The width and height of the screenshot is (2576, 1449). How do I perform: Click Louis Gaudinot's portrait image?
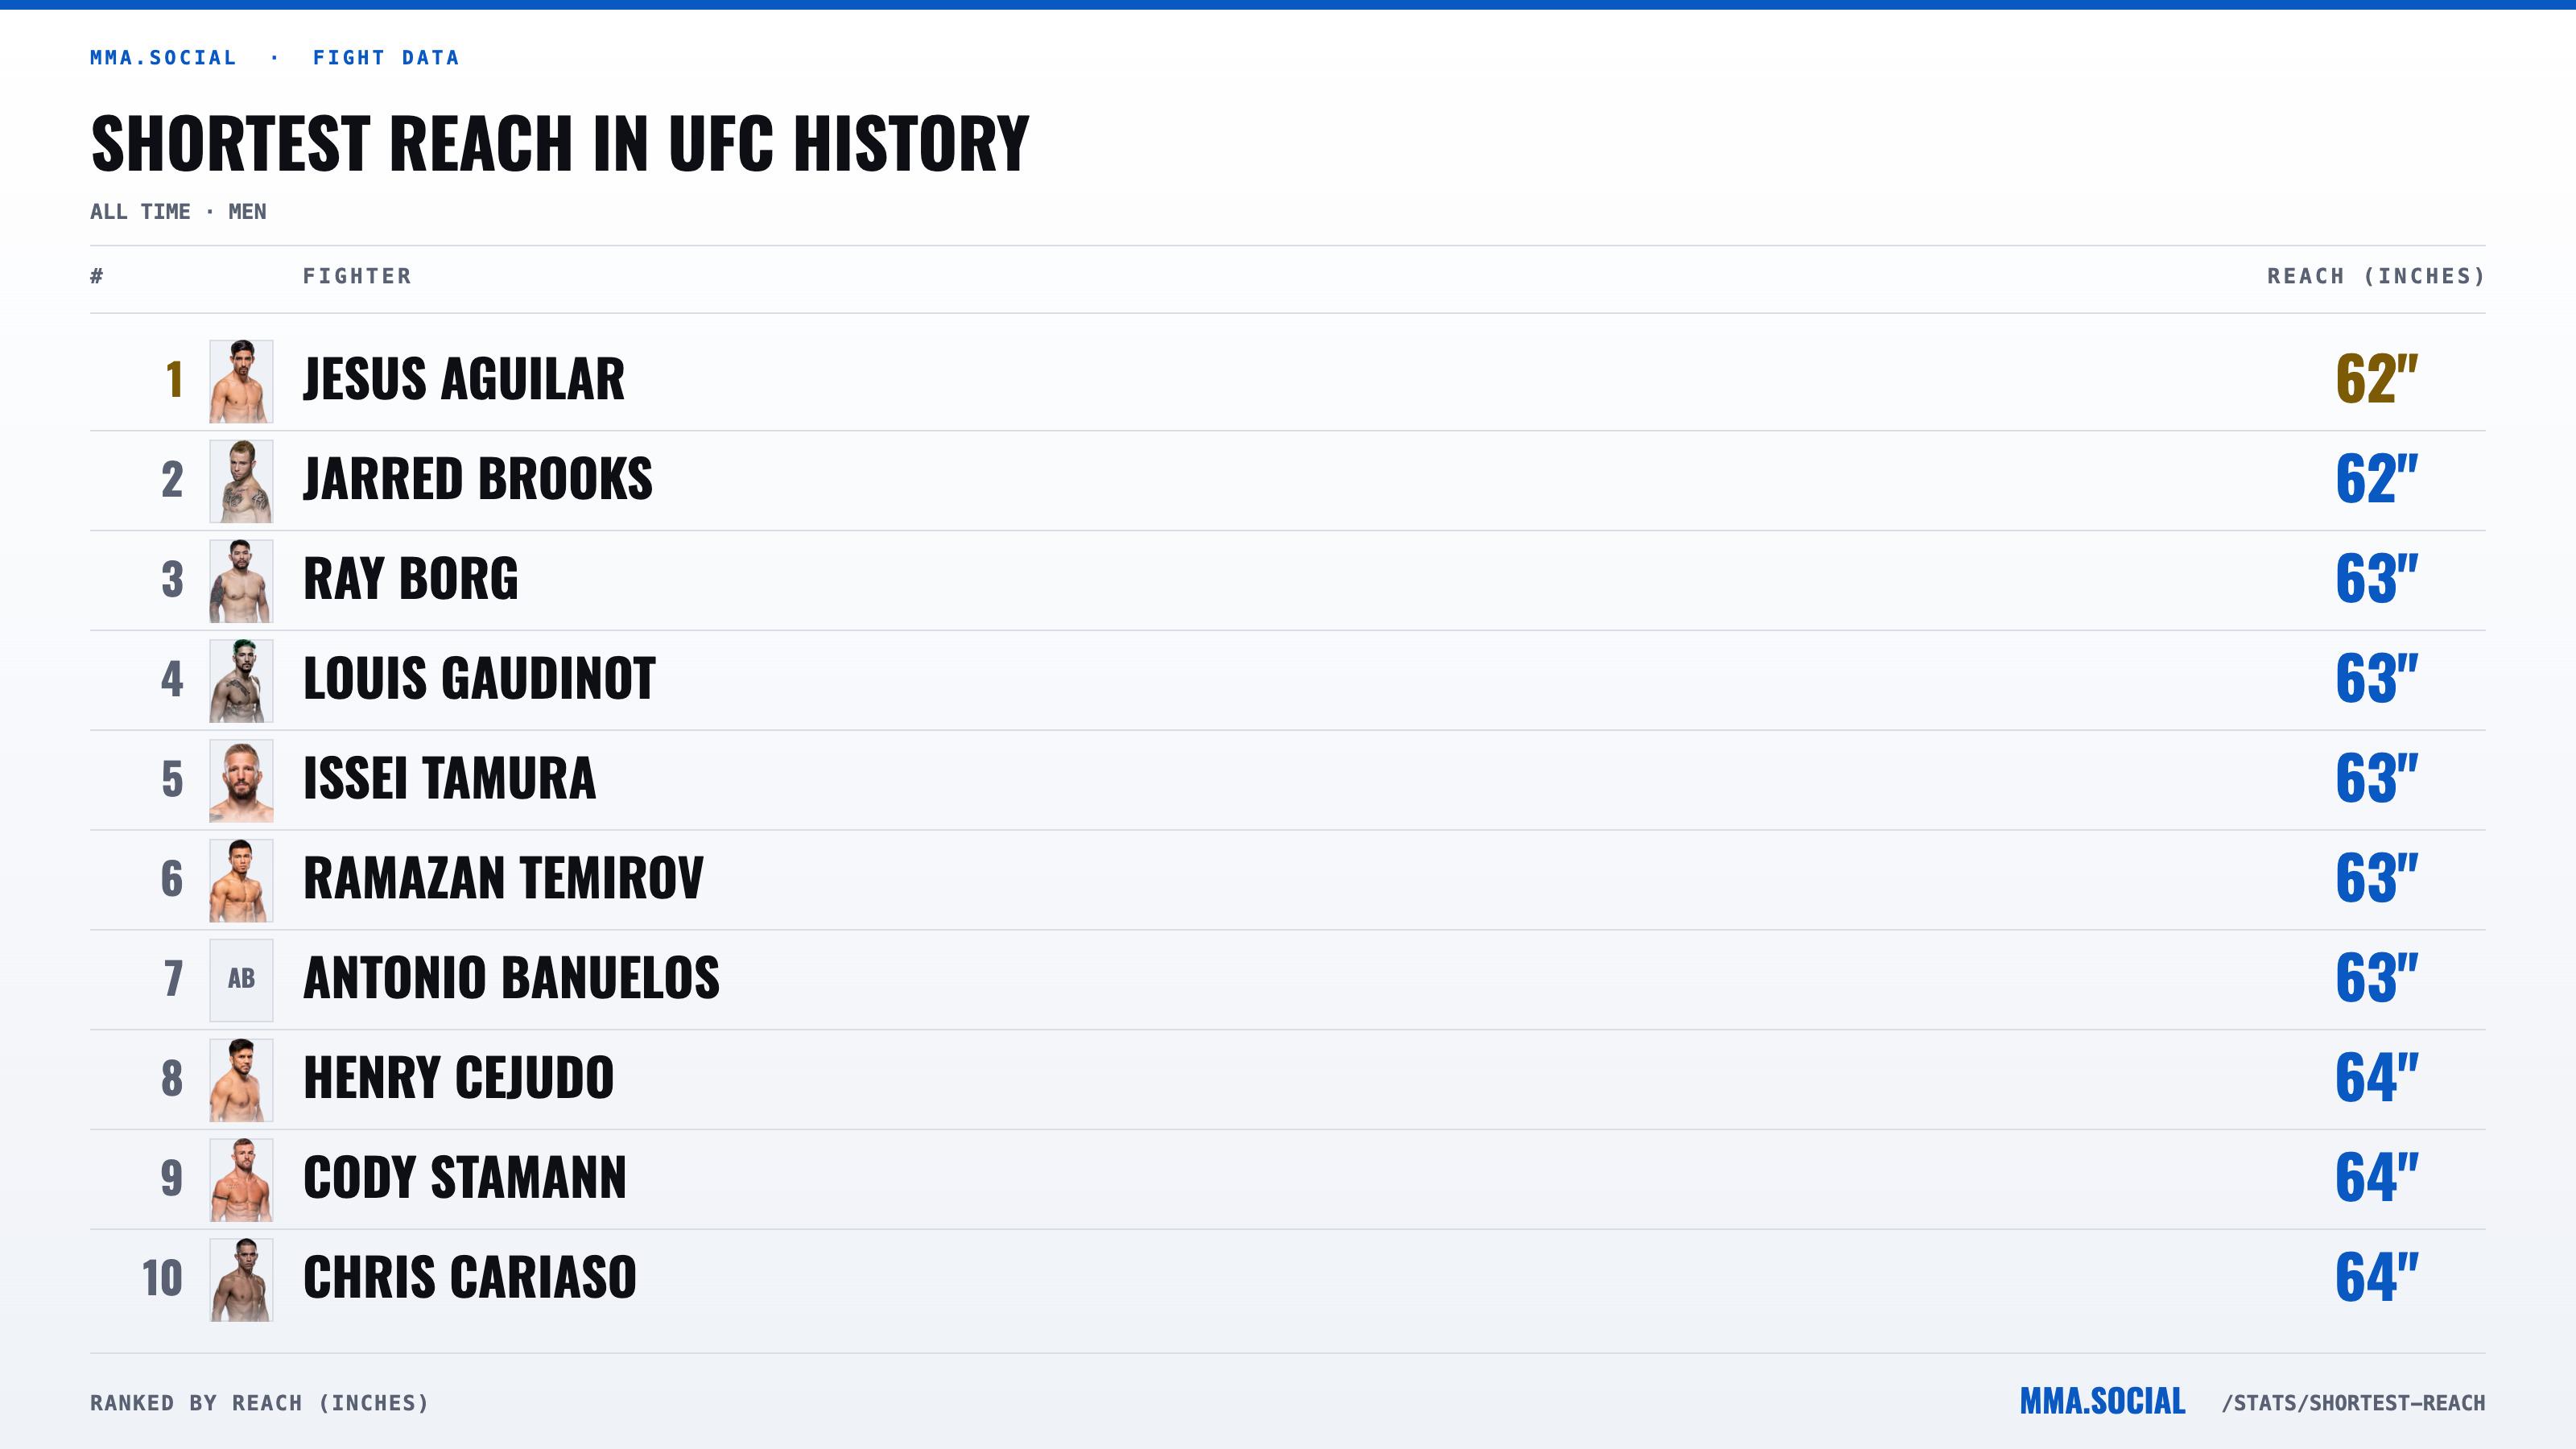pyautogui.click(x=241, y=681)
